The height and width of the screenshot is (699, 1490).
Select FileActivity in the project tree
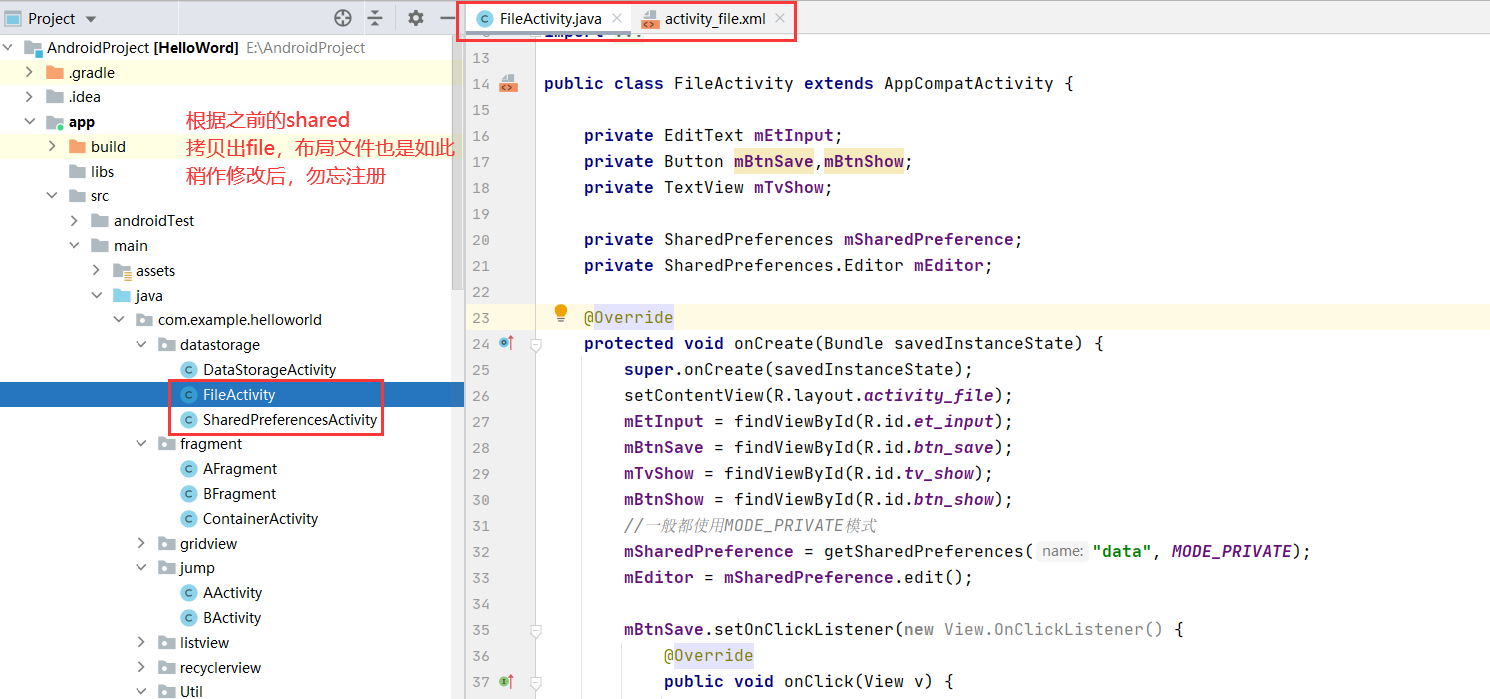(239, 395)
